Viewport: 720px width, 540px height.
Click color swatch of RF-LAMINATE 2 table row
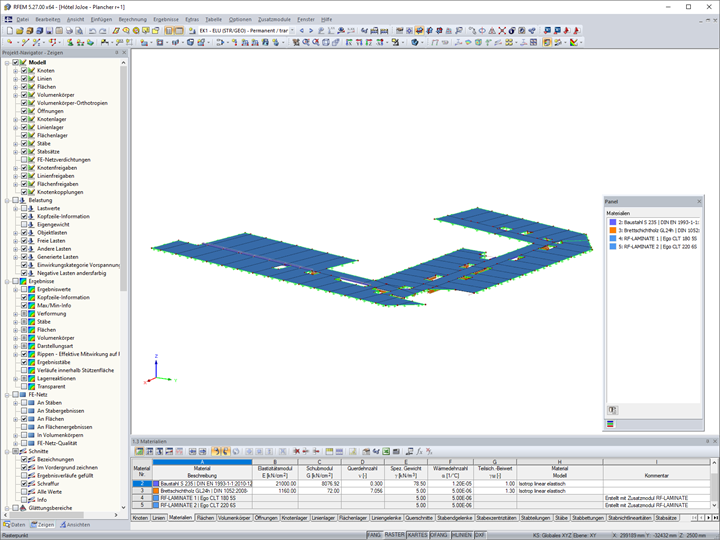pyautogui.click(x=156, y=505)
